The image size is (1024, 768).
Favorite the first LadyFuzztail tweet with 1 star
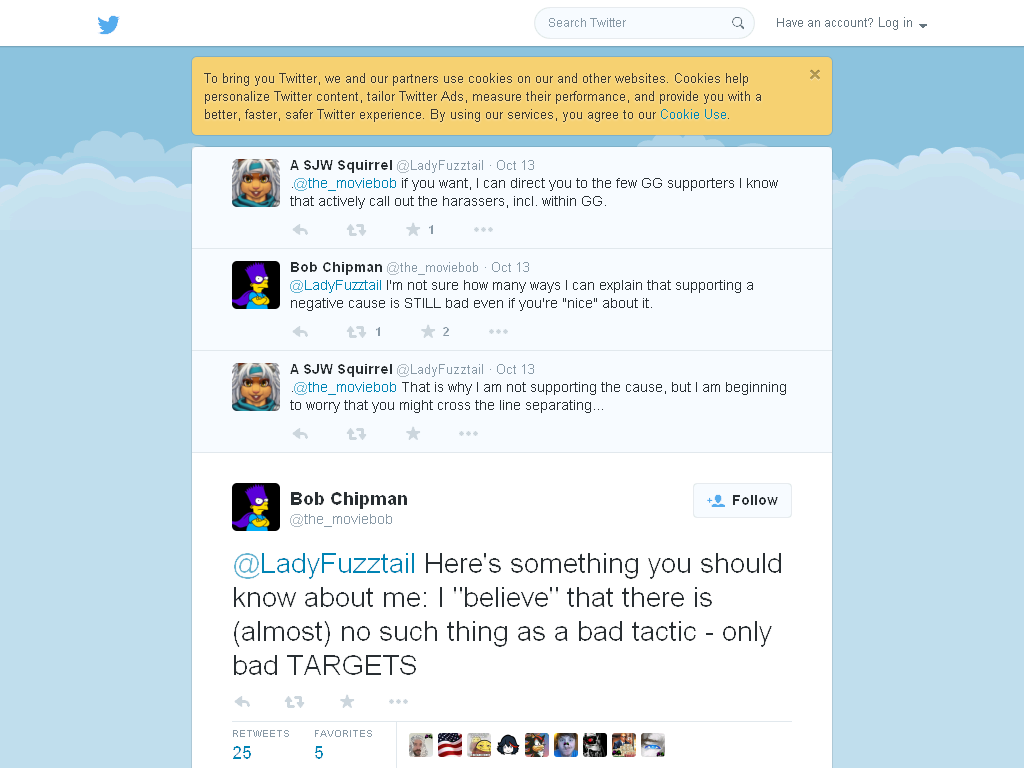point(413,229)
